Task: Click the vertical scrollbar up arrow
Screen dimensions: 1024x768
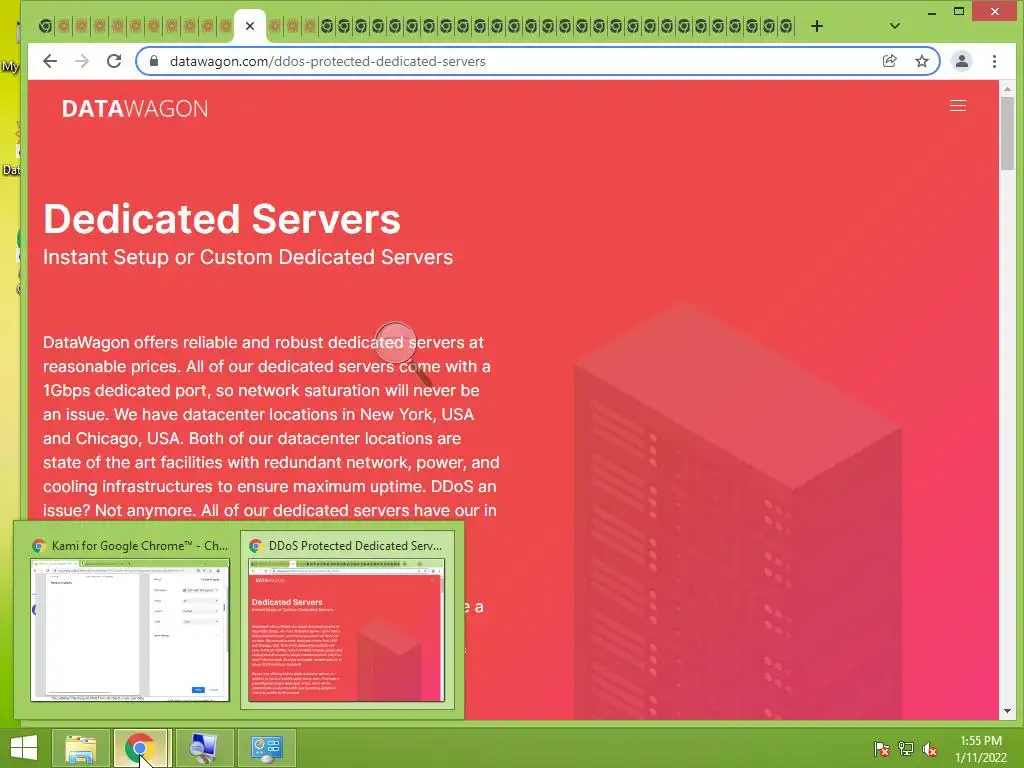Action: (1007, 88)
